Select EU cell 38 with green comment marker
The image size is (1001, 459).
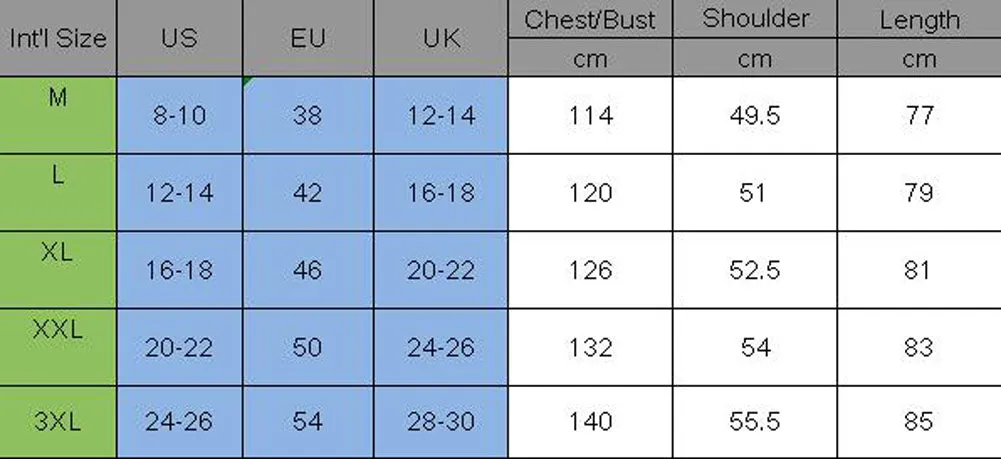(x=308, y=115)
